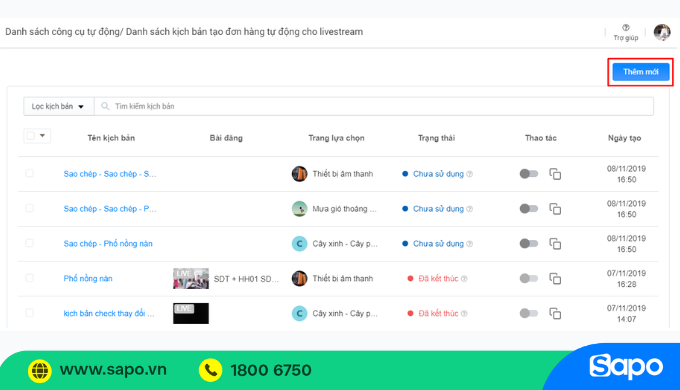Open script Sao chép - Phố nồng nàn
680x390 pixels.
108,244
